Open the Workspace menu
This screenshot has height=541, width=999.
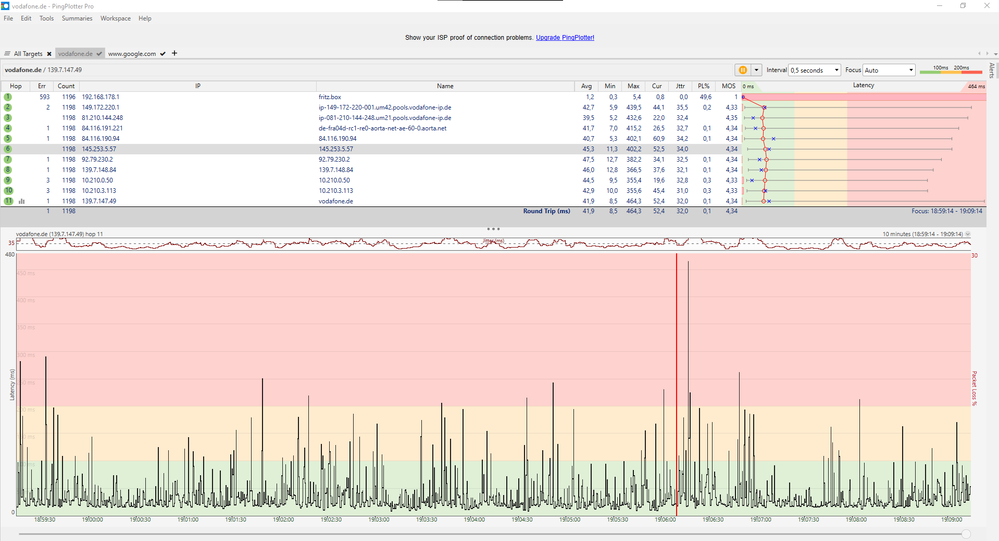115,18
